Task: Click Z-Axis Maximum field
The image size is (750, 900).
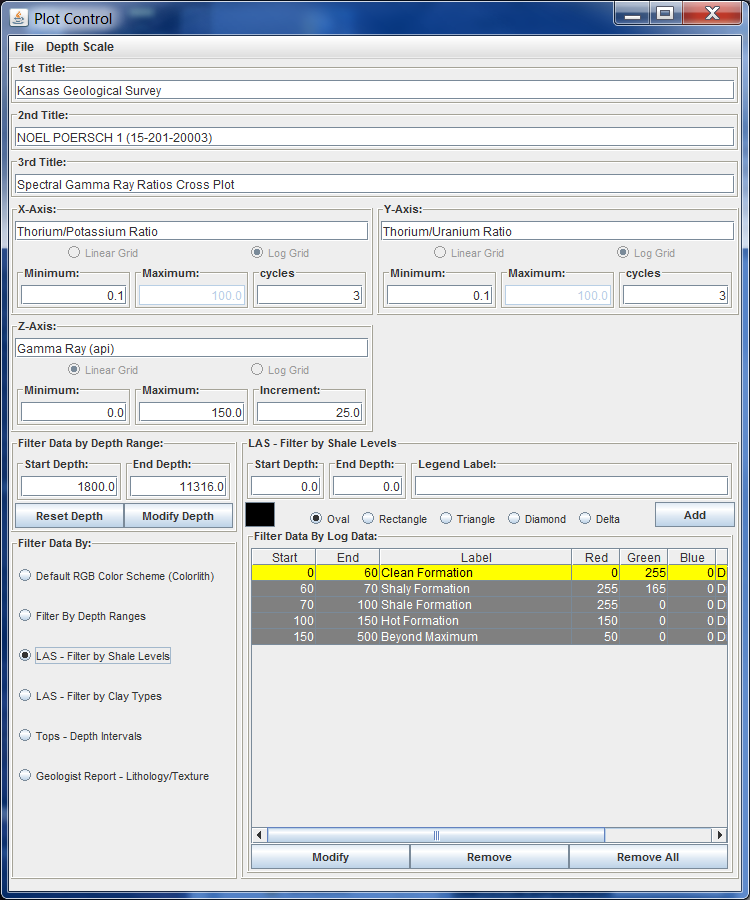Action: click(x=192, y=412)
